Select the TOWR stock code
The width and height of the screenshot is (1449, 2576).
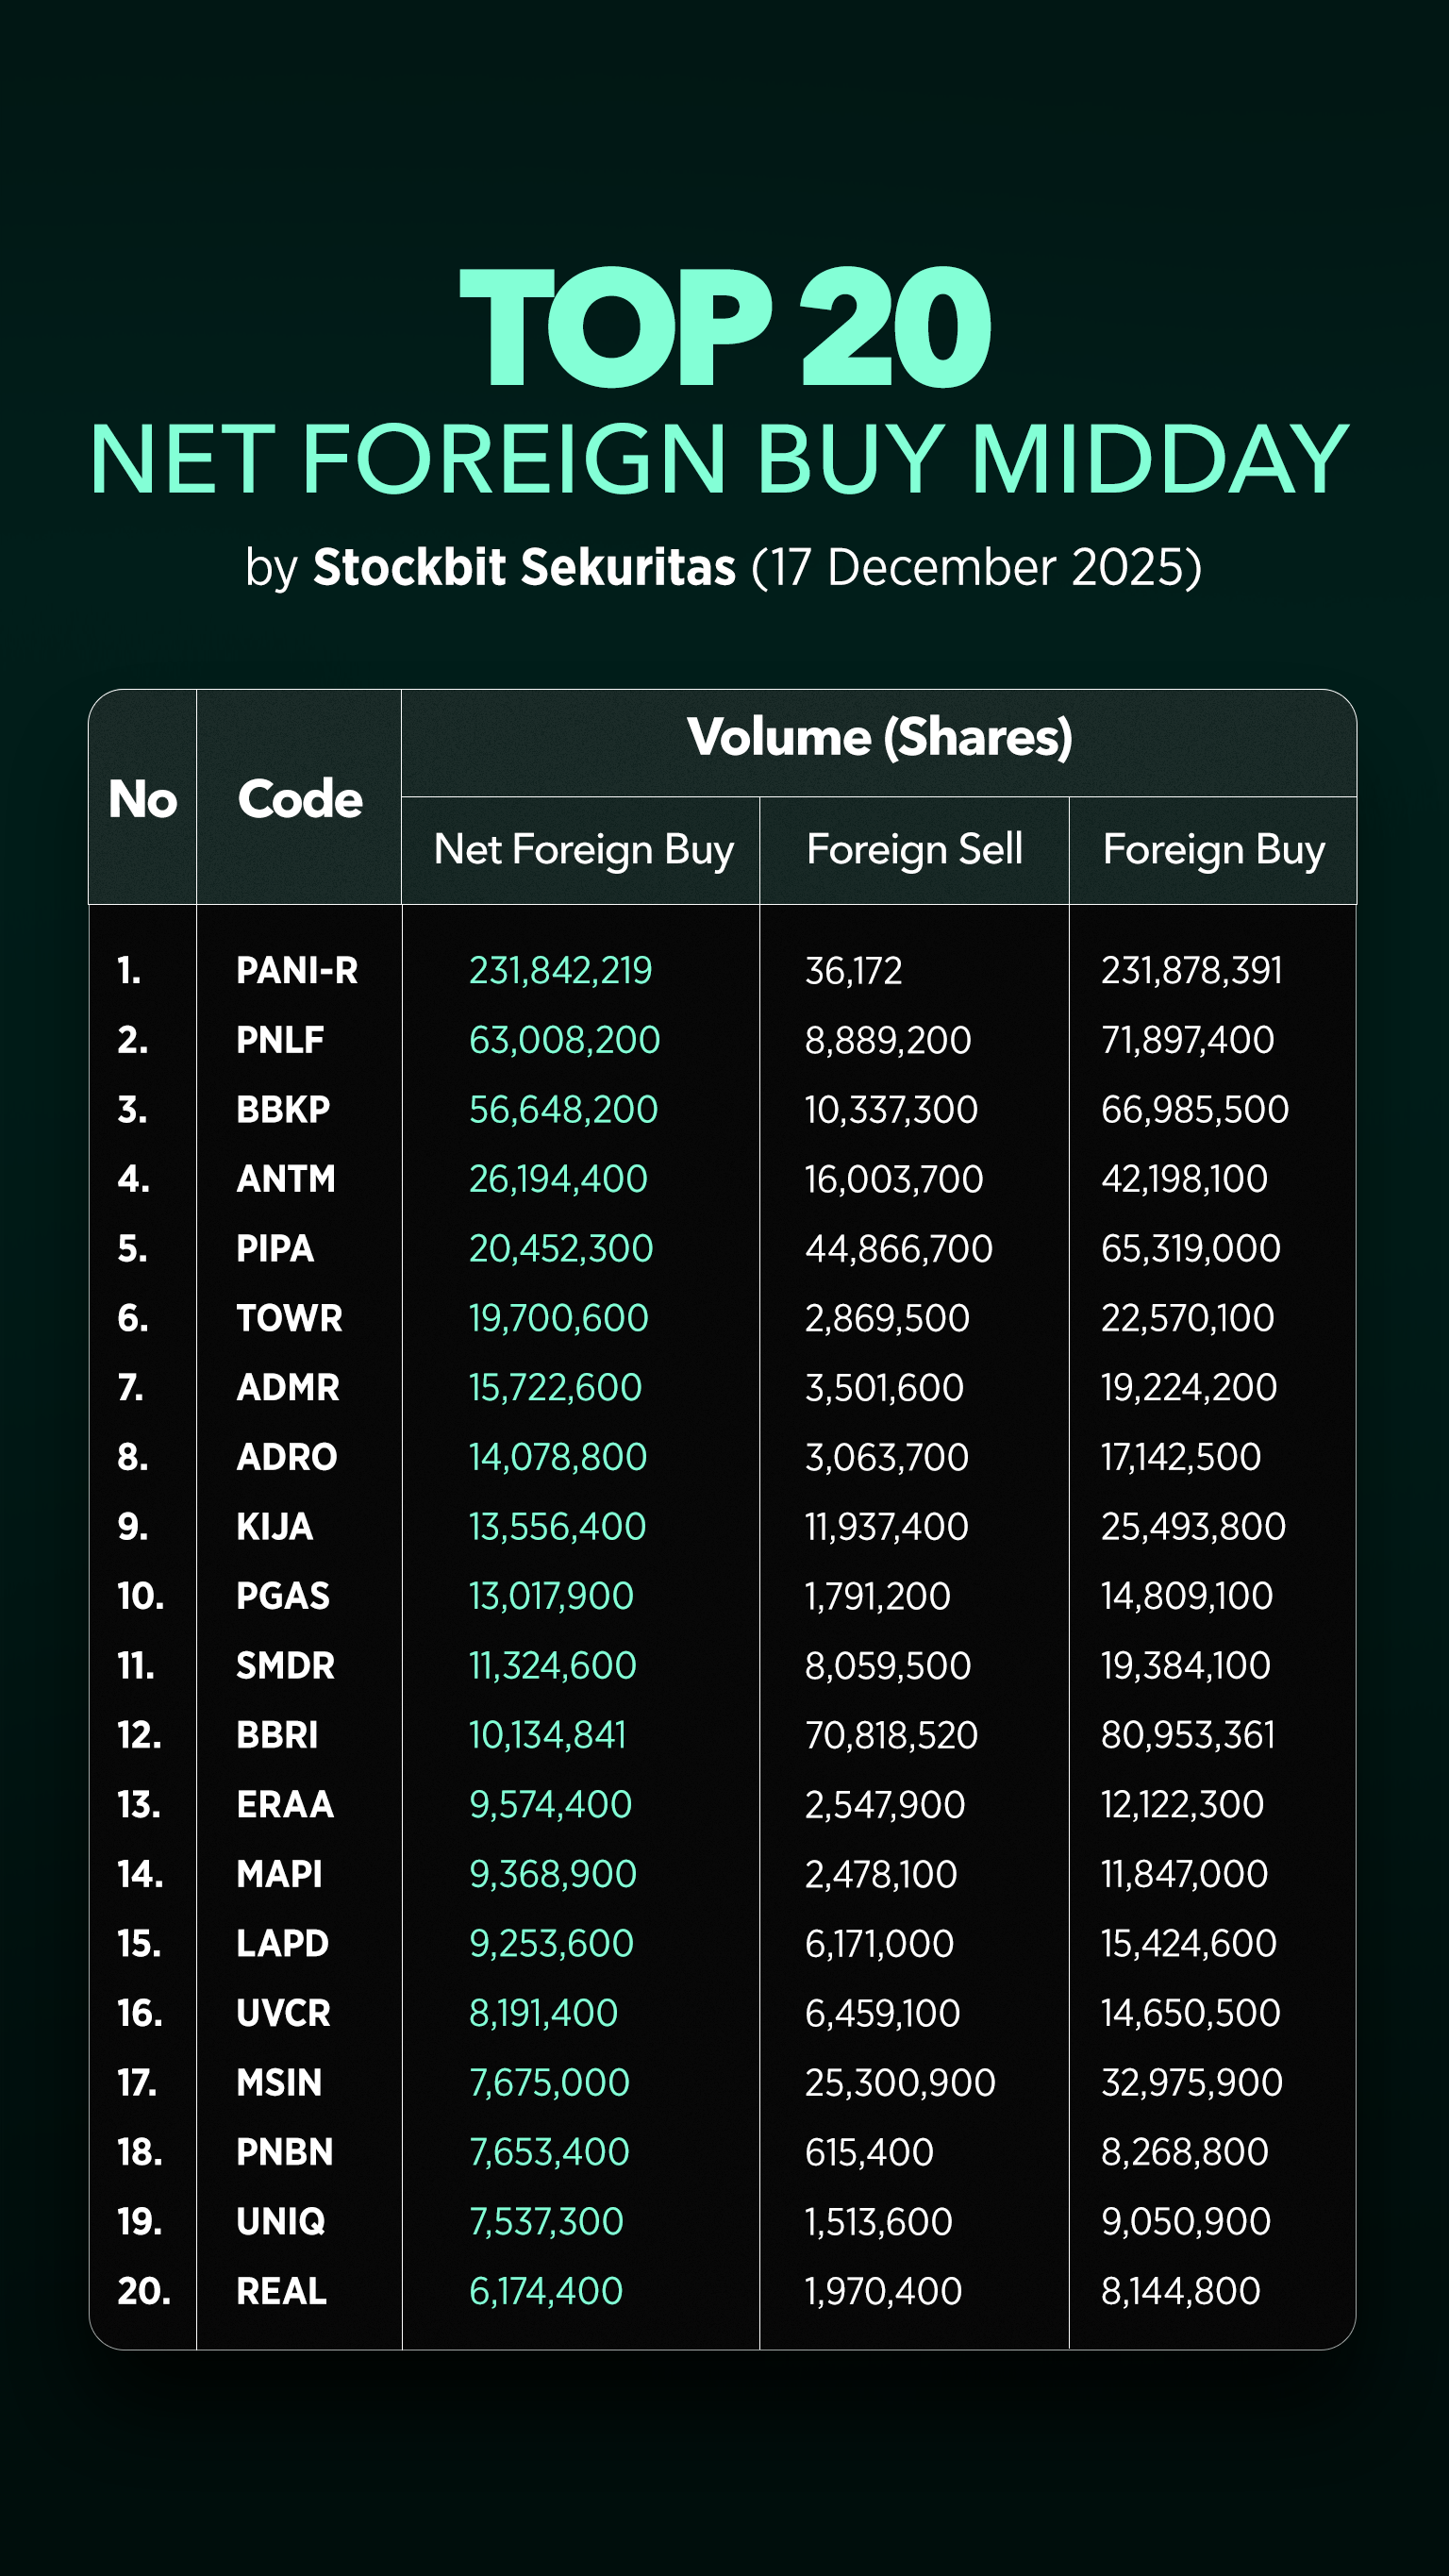pos(289,1318)
